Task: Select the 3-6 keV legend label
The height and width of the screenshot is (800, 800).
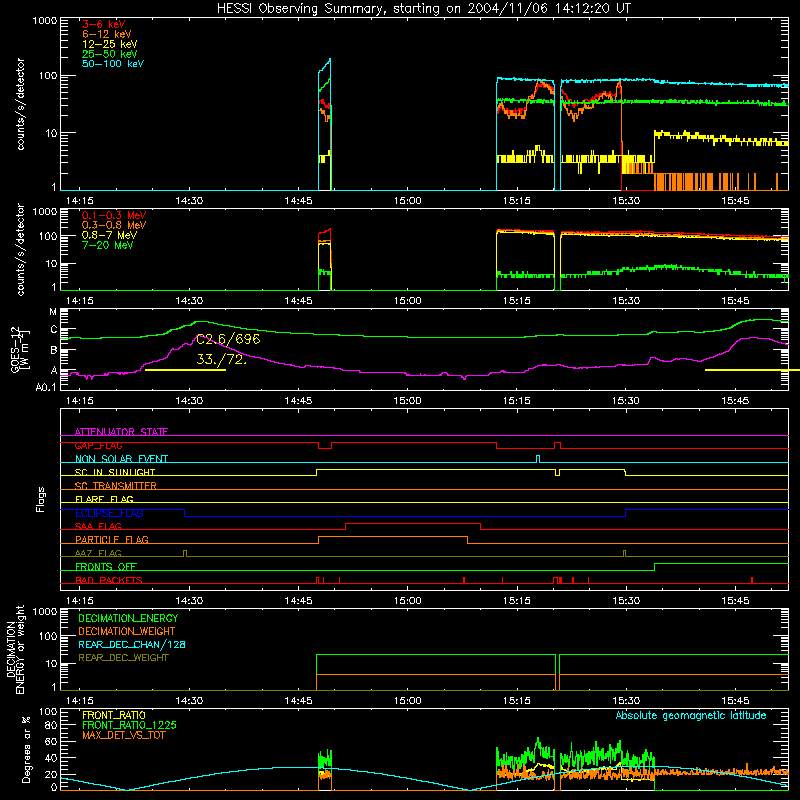Action: [103, 24]
